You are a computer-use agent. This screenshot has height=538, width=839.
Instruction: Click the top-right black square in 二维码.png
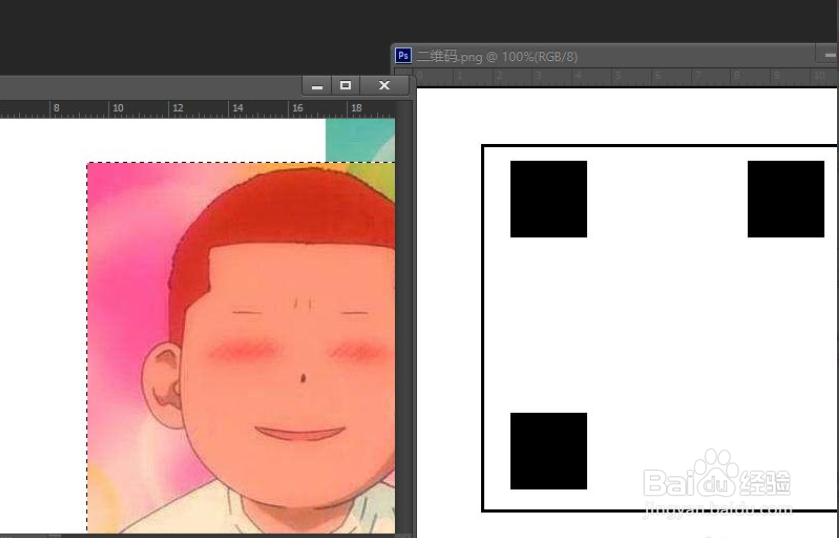coord(785,199)
